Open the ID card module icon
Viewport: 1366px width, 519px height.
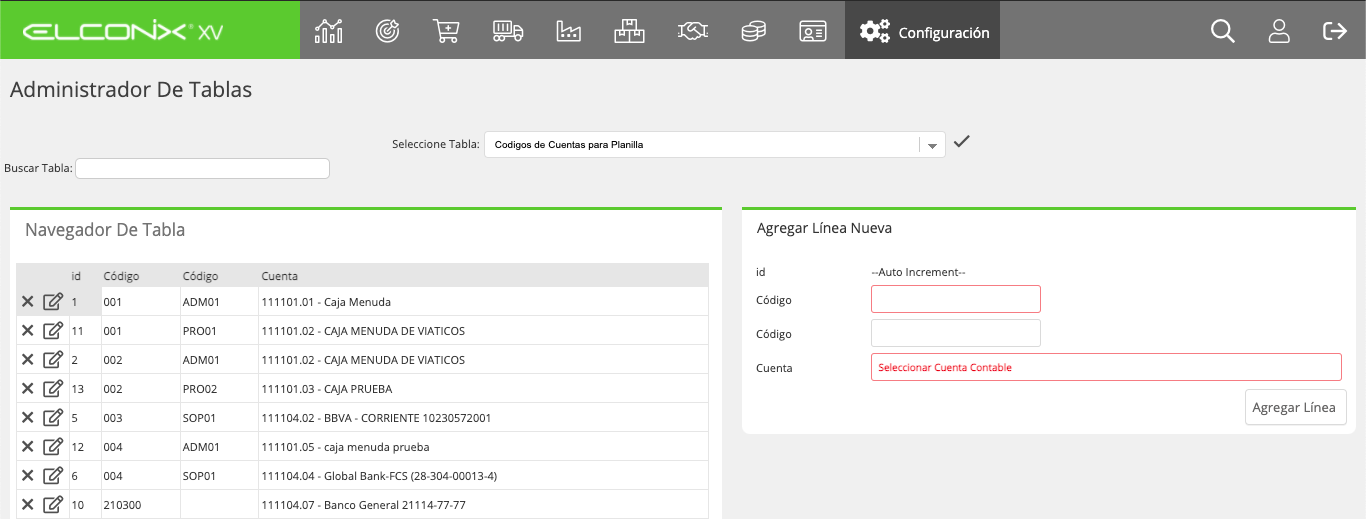(x=813, y=31)
